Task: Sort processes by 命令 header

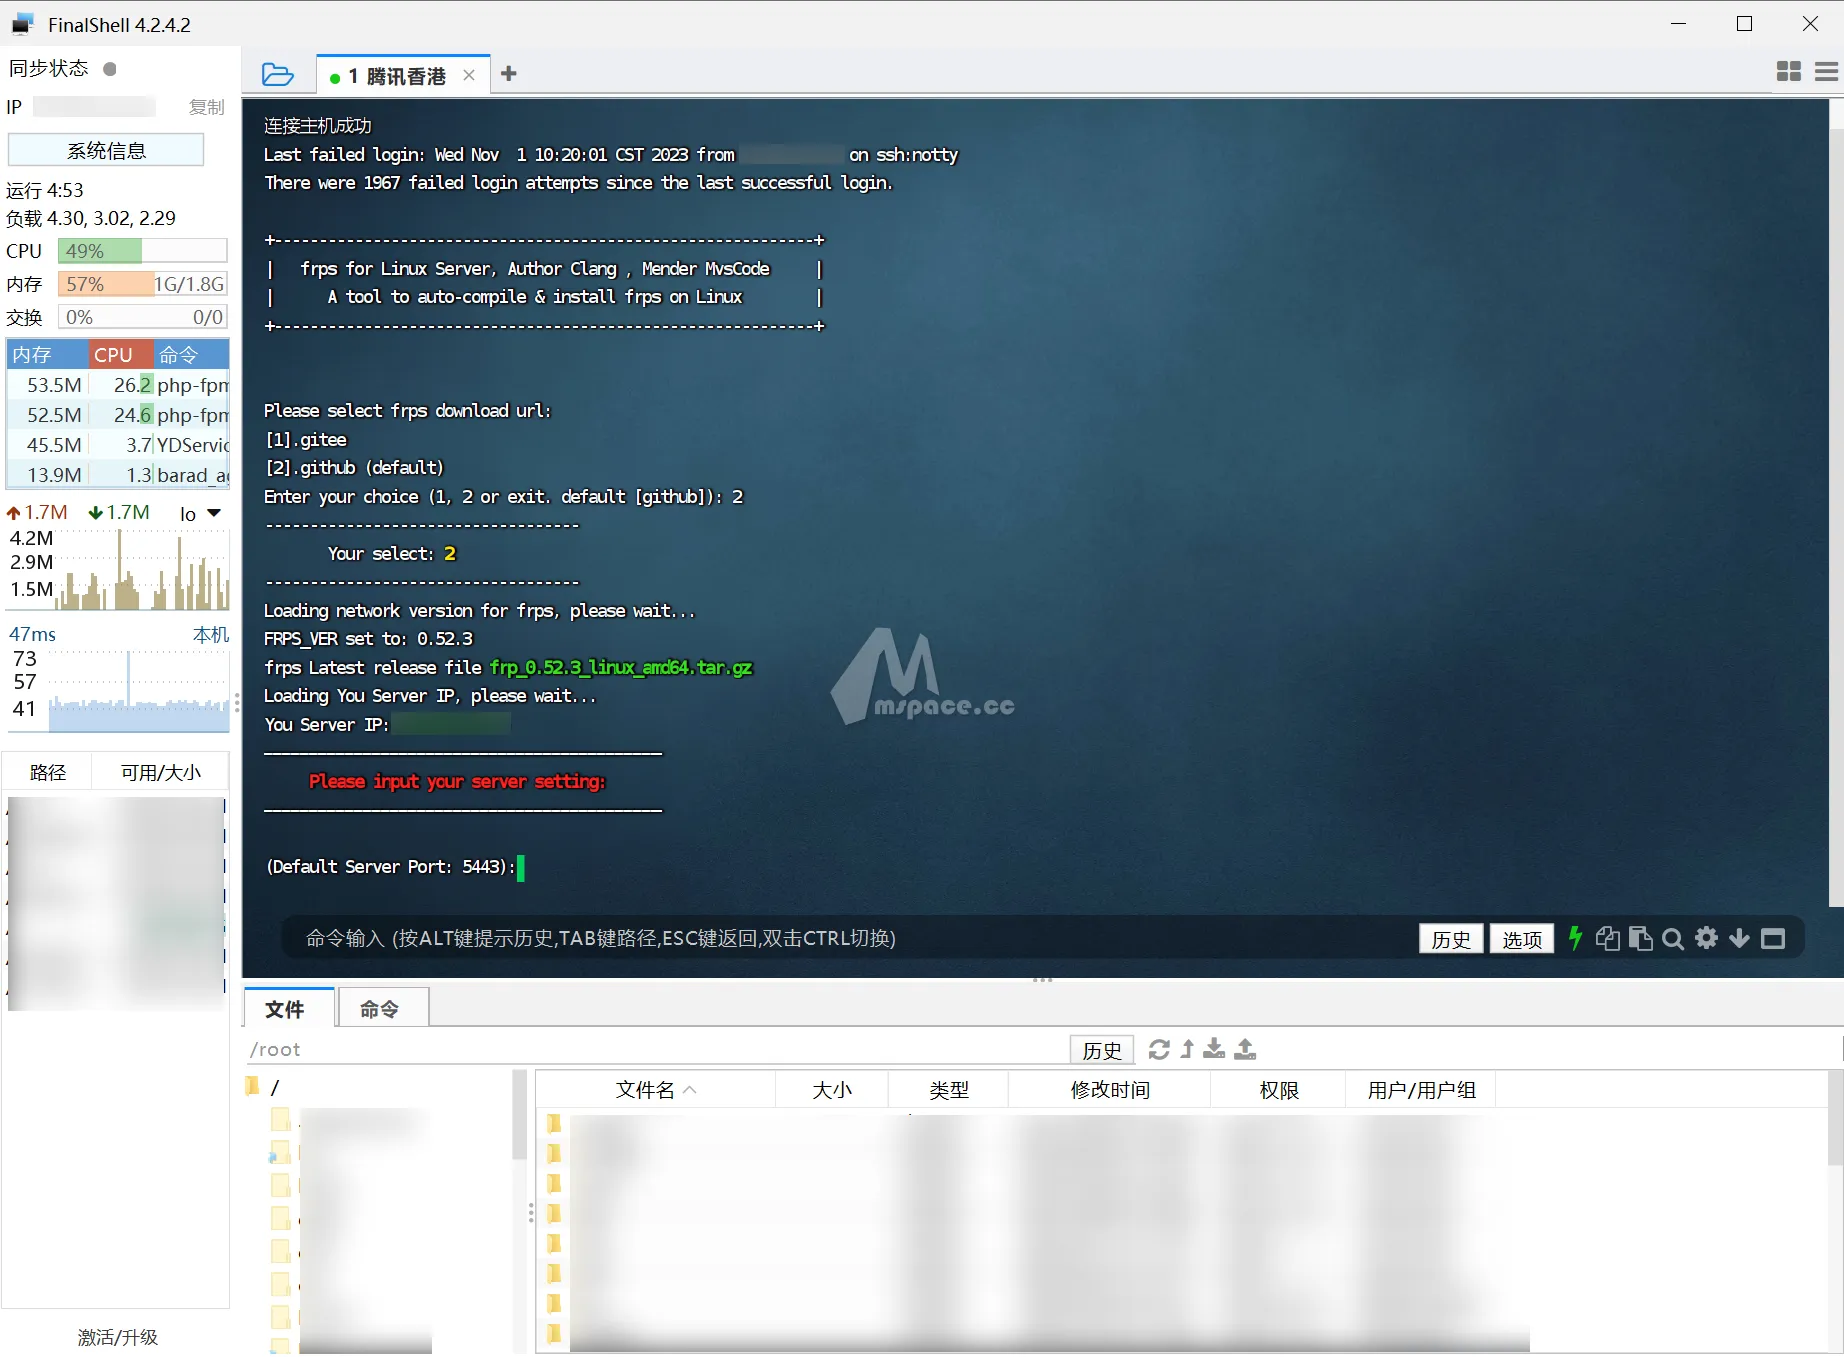Action: pos(191,355)
